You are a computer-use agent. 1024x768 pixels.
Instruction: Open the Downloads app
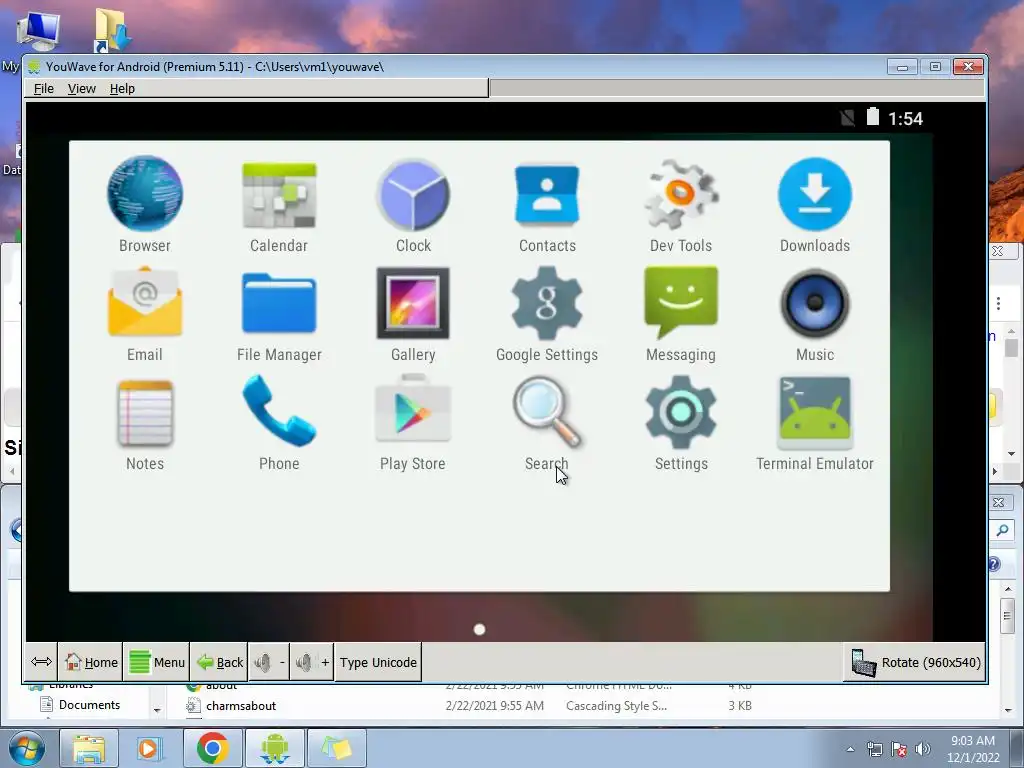815,204
